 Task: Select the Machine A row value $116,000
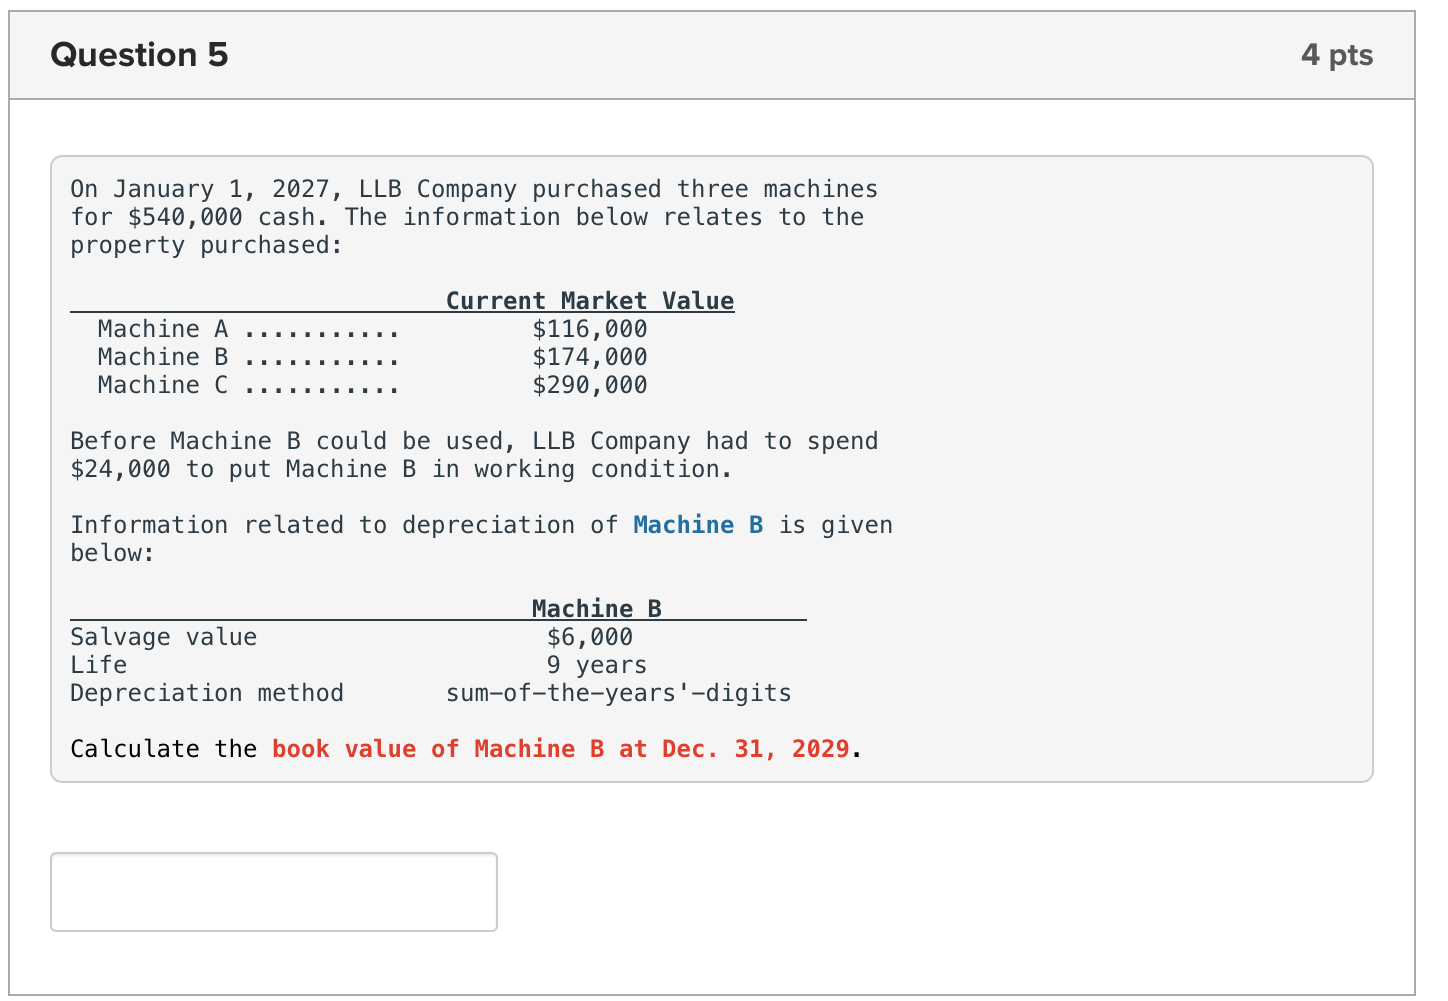590,328
